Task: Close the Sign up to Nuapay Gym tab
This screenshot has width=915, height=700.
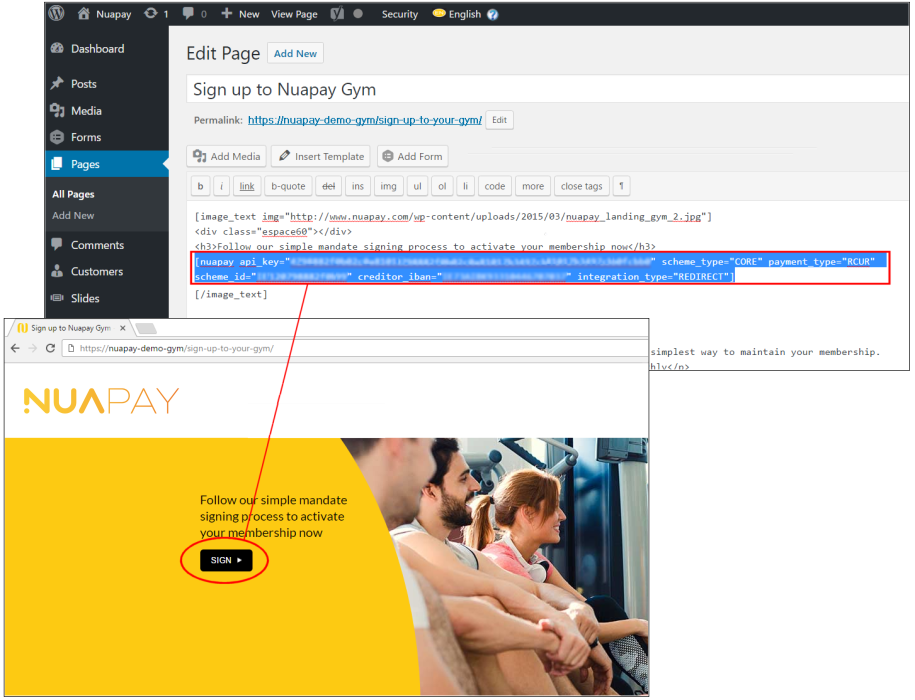Action: coord(123,328)
